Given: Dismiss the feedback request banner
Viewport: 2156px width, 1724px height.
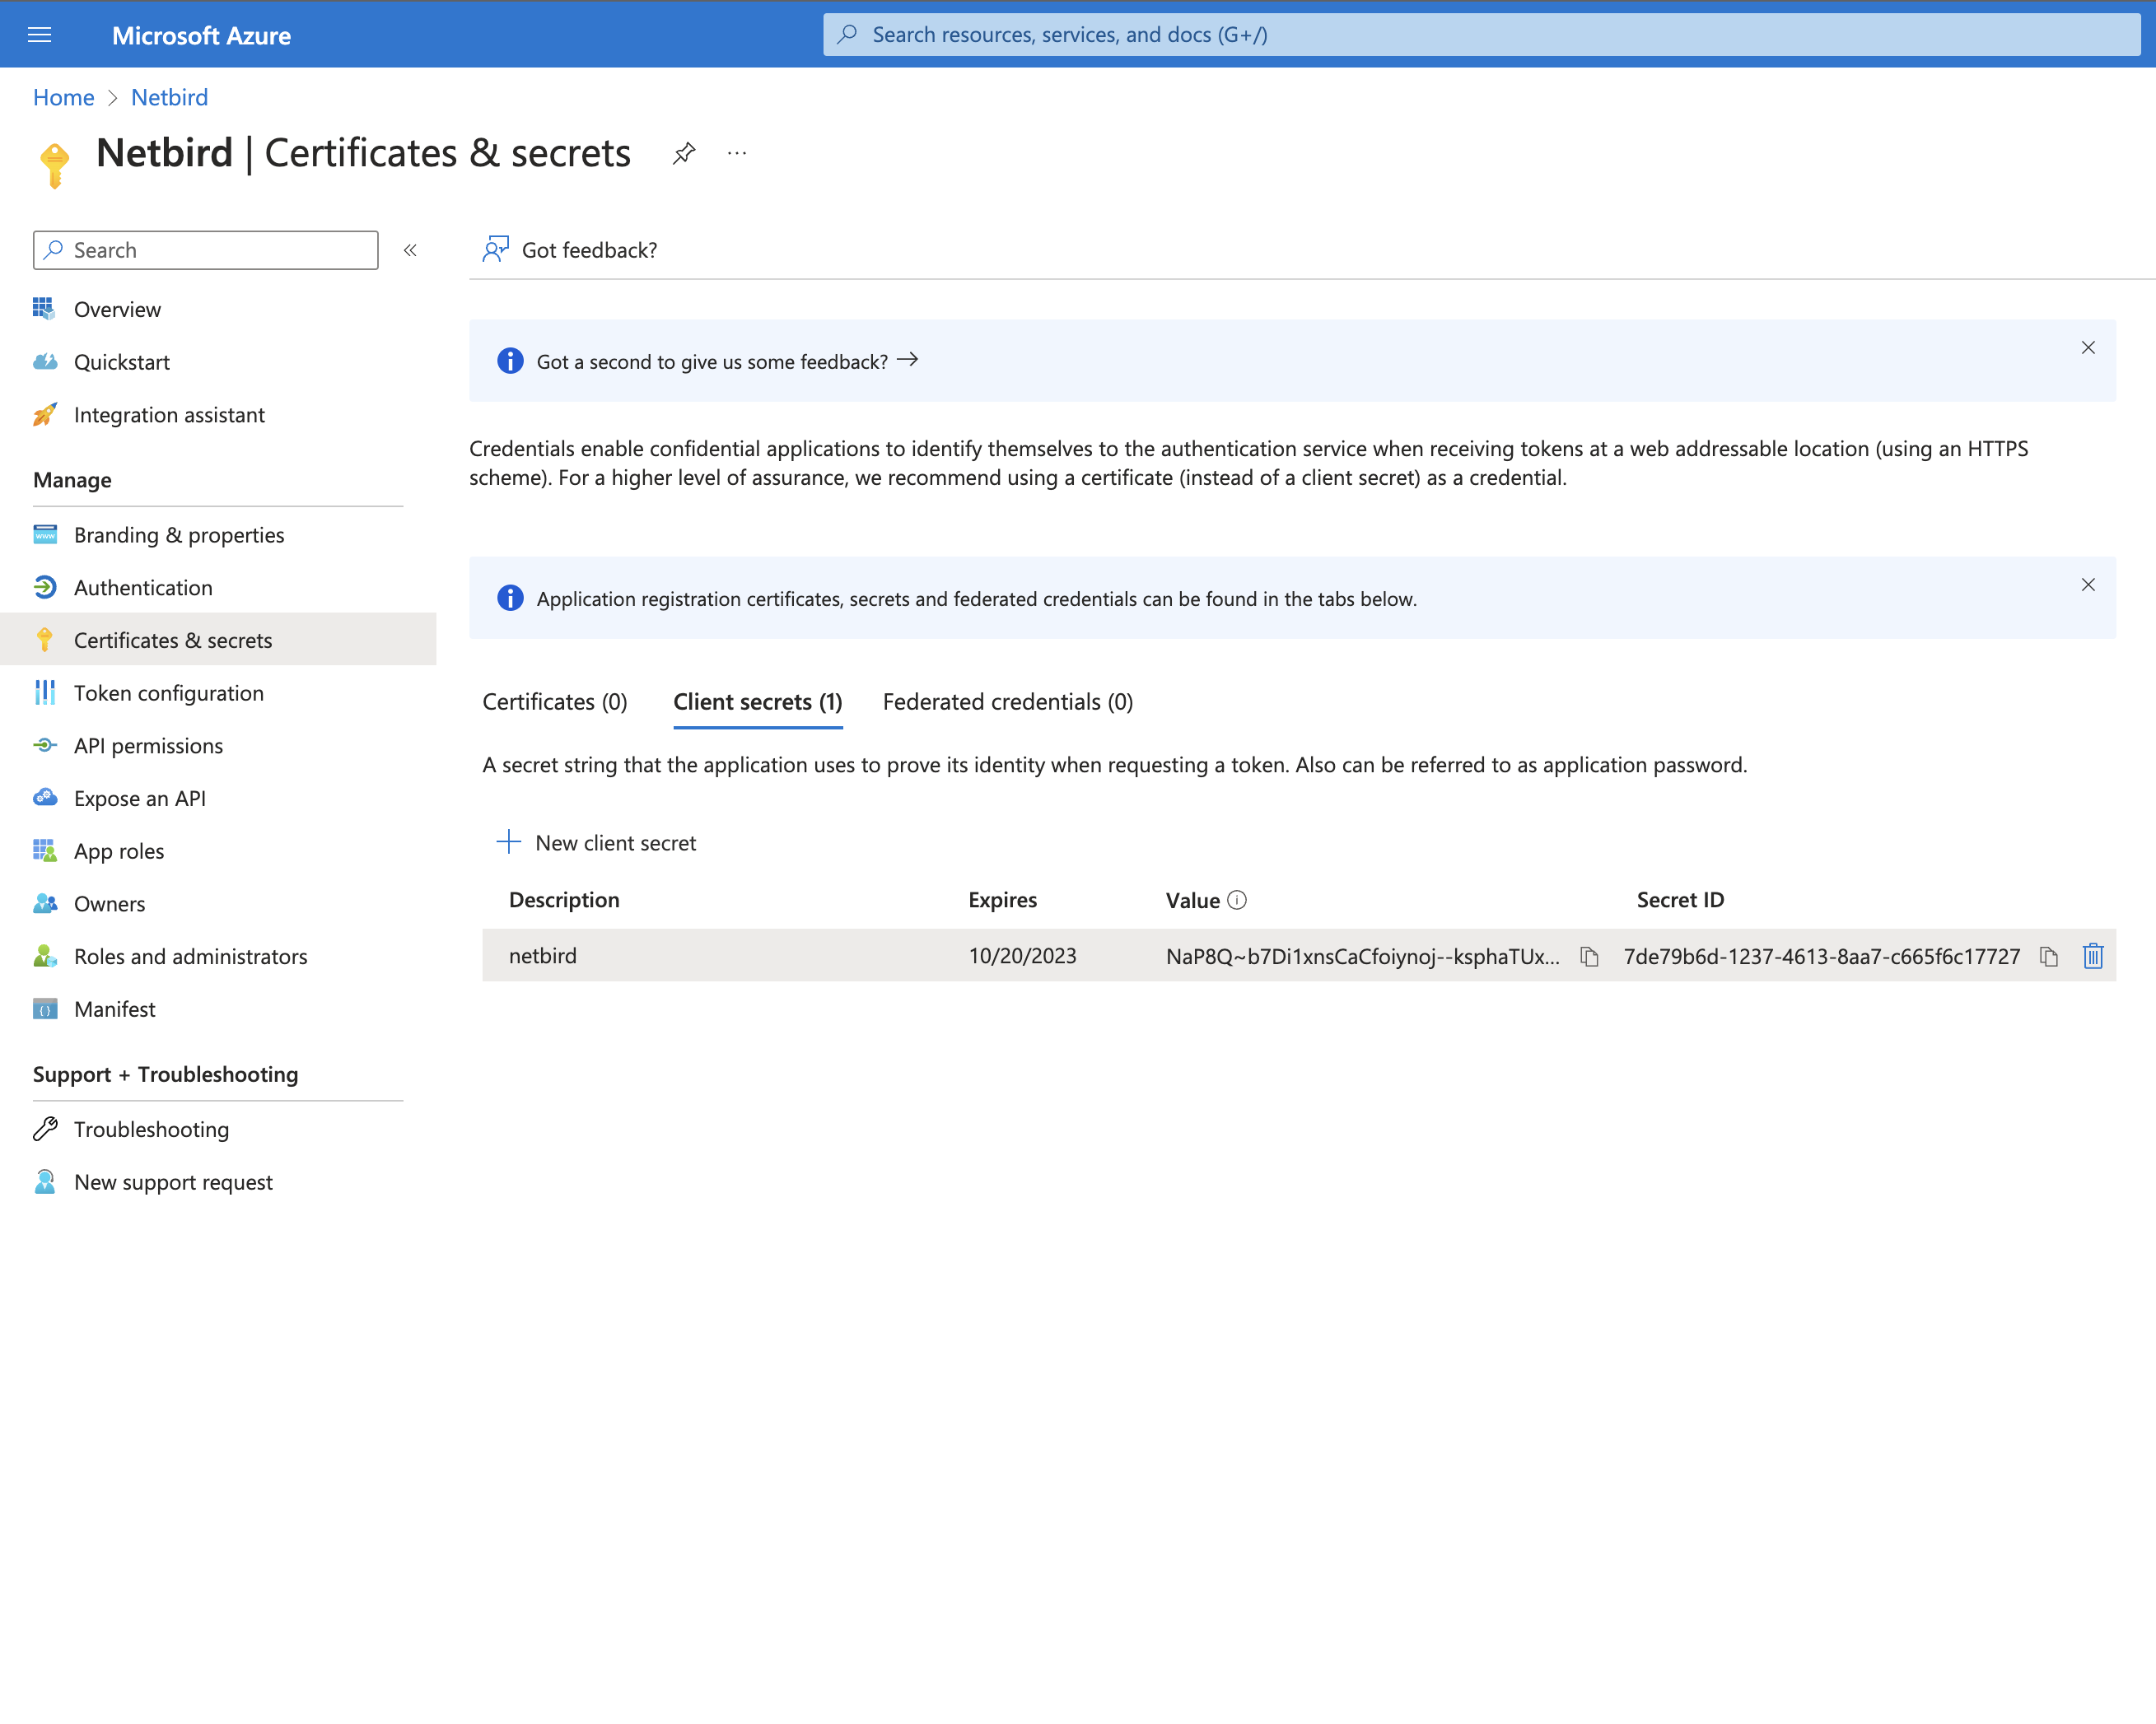Looking at the screenshot, I should [x=2088, y=348].
